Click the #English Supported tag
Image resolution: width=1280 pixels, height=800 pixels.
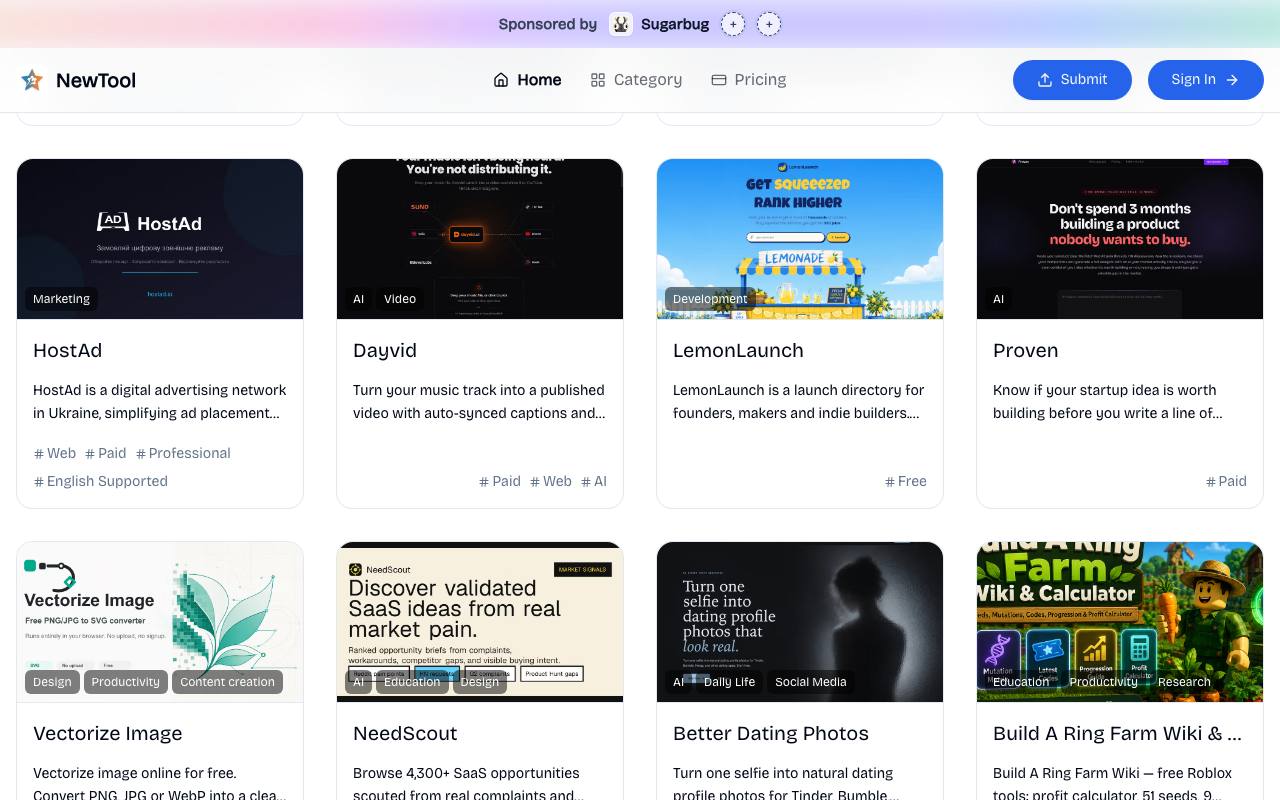[101, 481]
